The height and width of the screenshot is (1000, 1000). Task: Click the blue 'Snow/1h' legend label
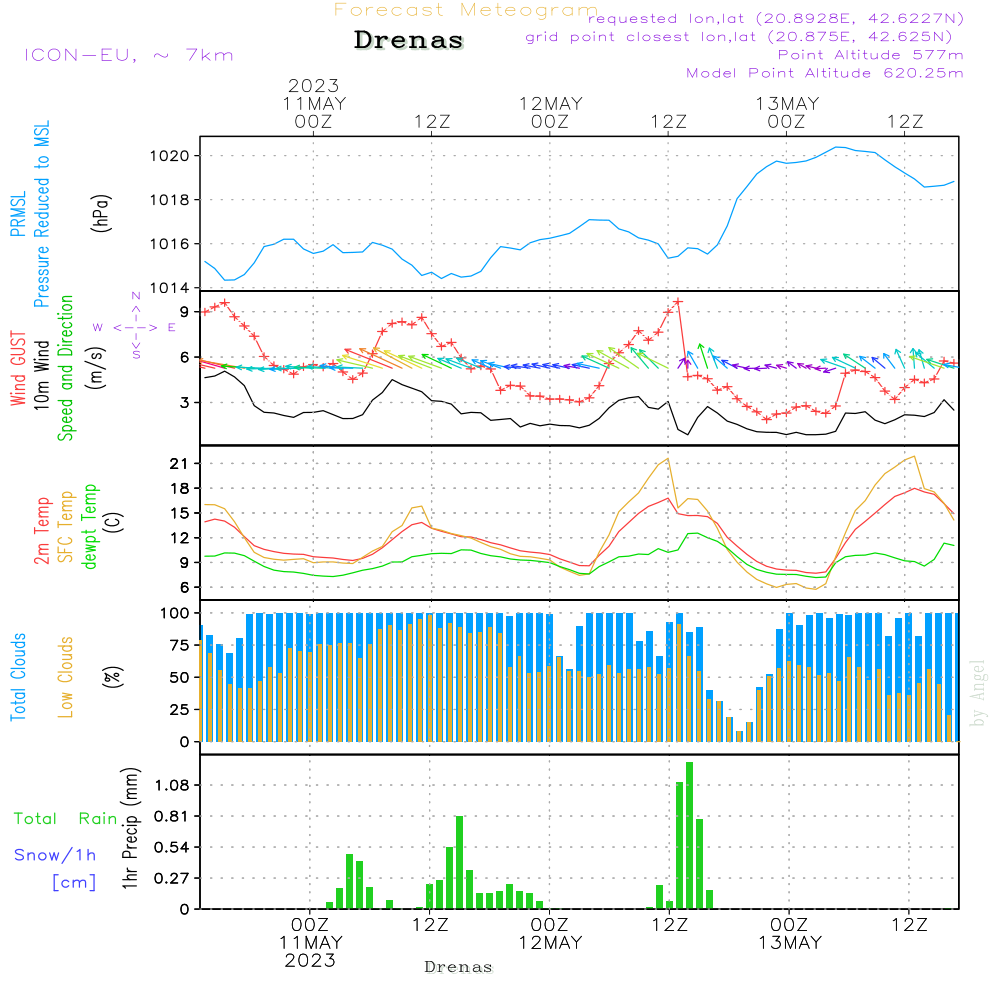pos(55,855)
